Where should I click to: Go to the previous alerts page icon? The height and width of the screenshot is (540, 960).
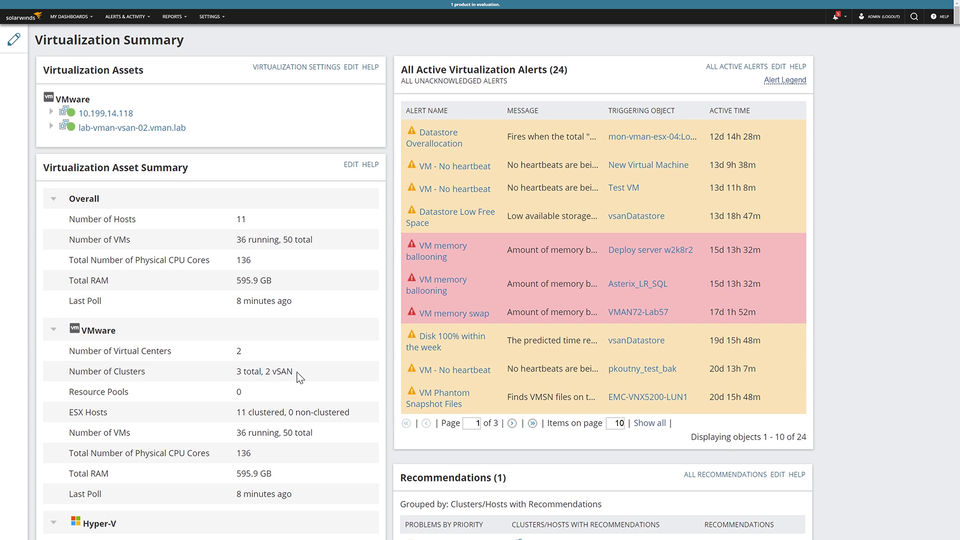click(x=426, y=423)
